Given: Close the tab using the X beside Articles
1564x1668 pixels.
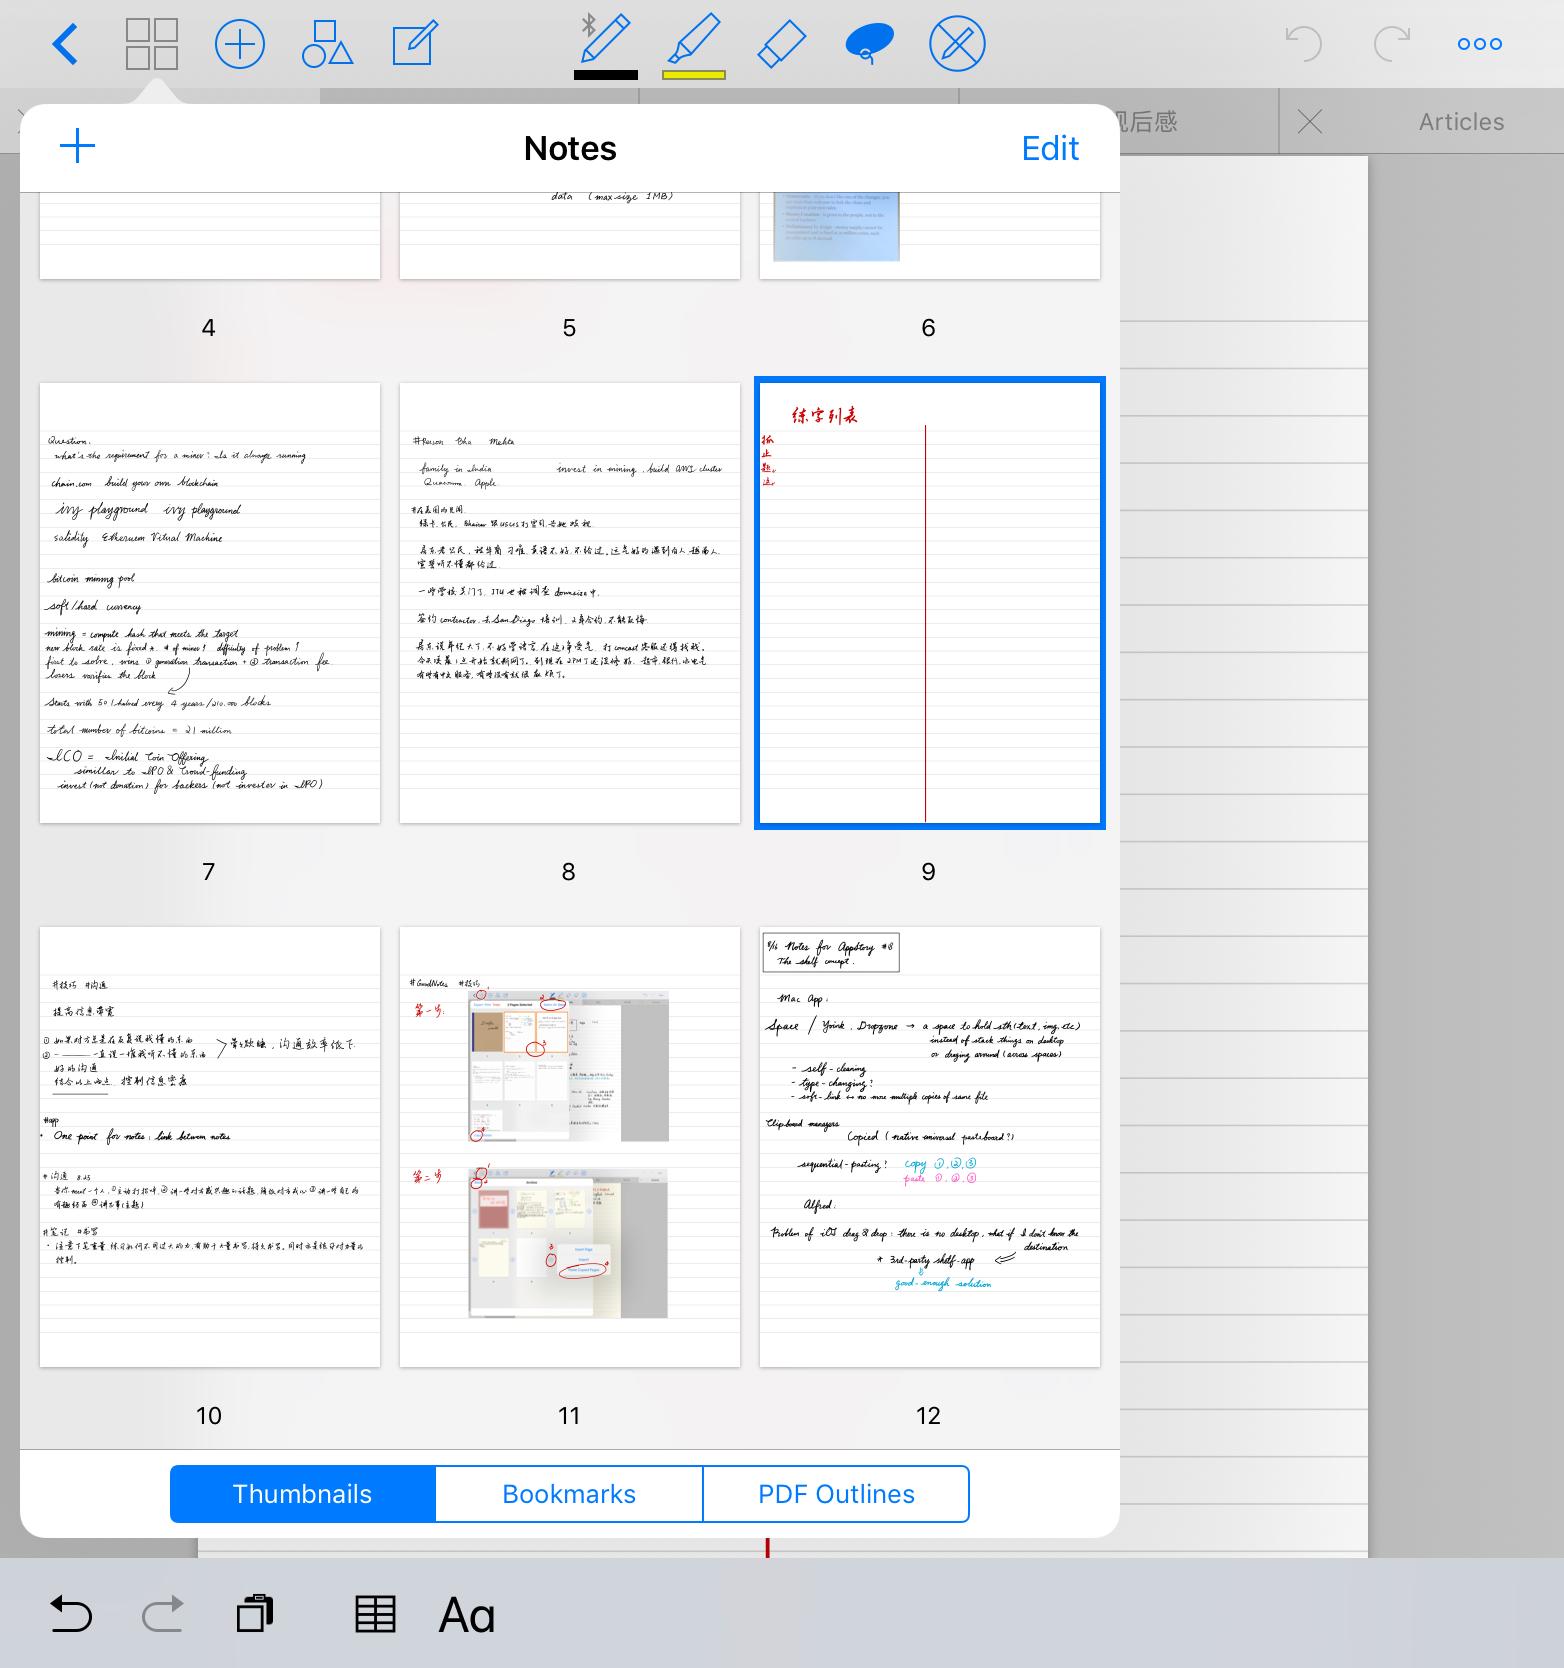Looking at the screenshot, I should point(1309,122).
